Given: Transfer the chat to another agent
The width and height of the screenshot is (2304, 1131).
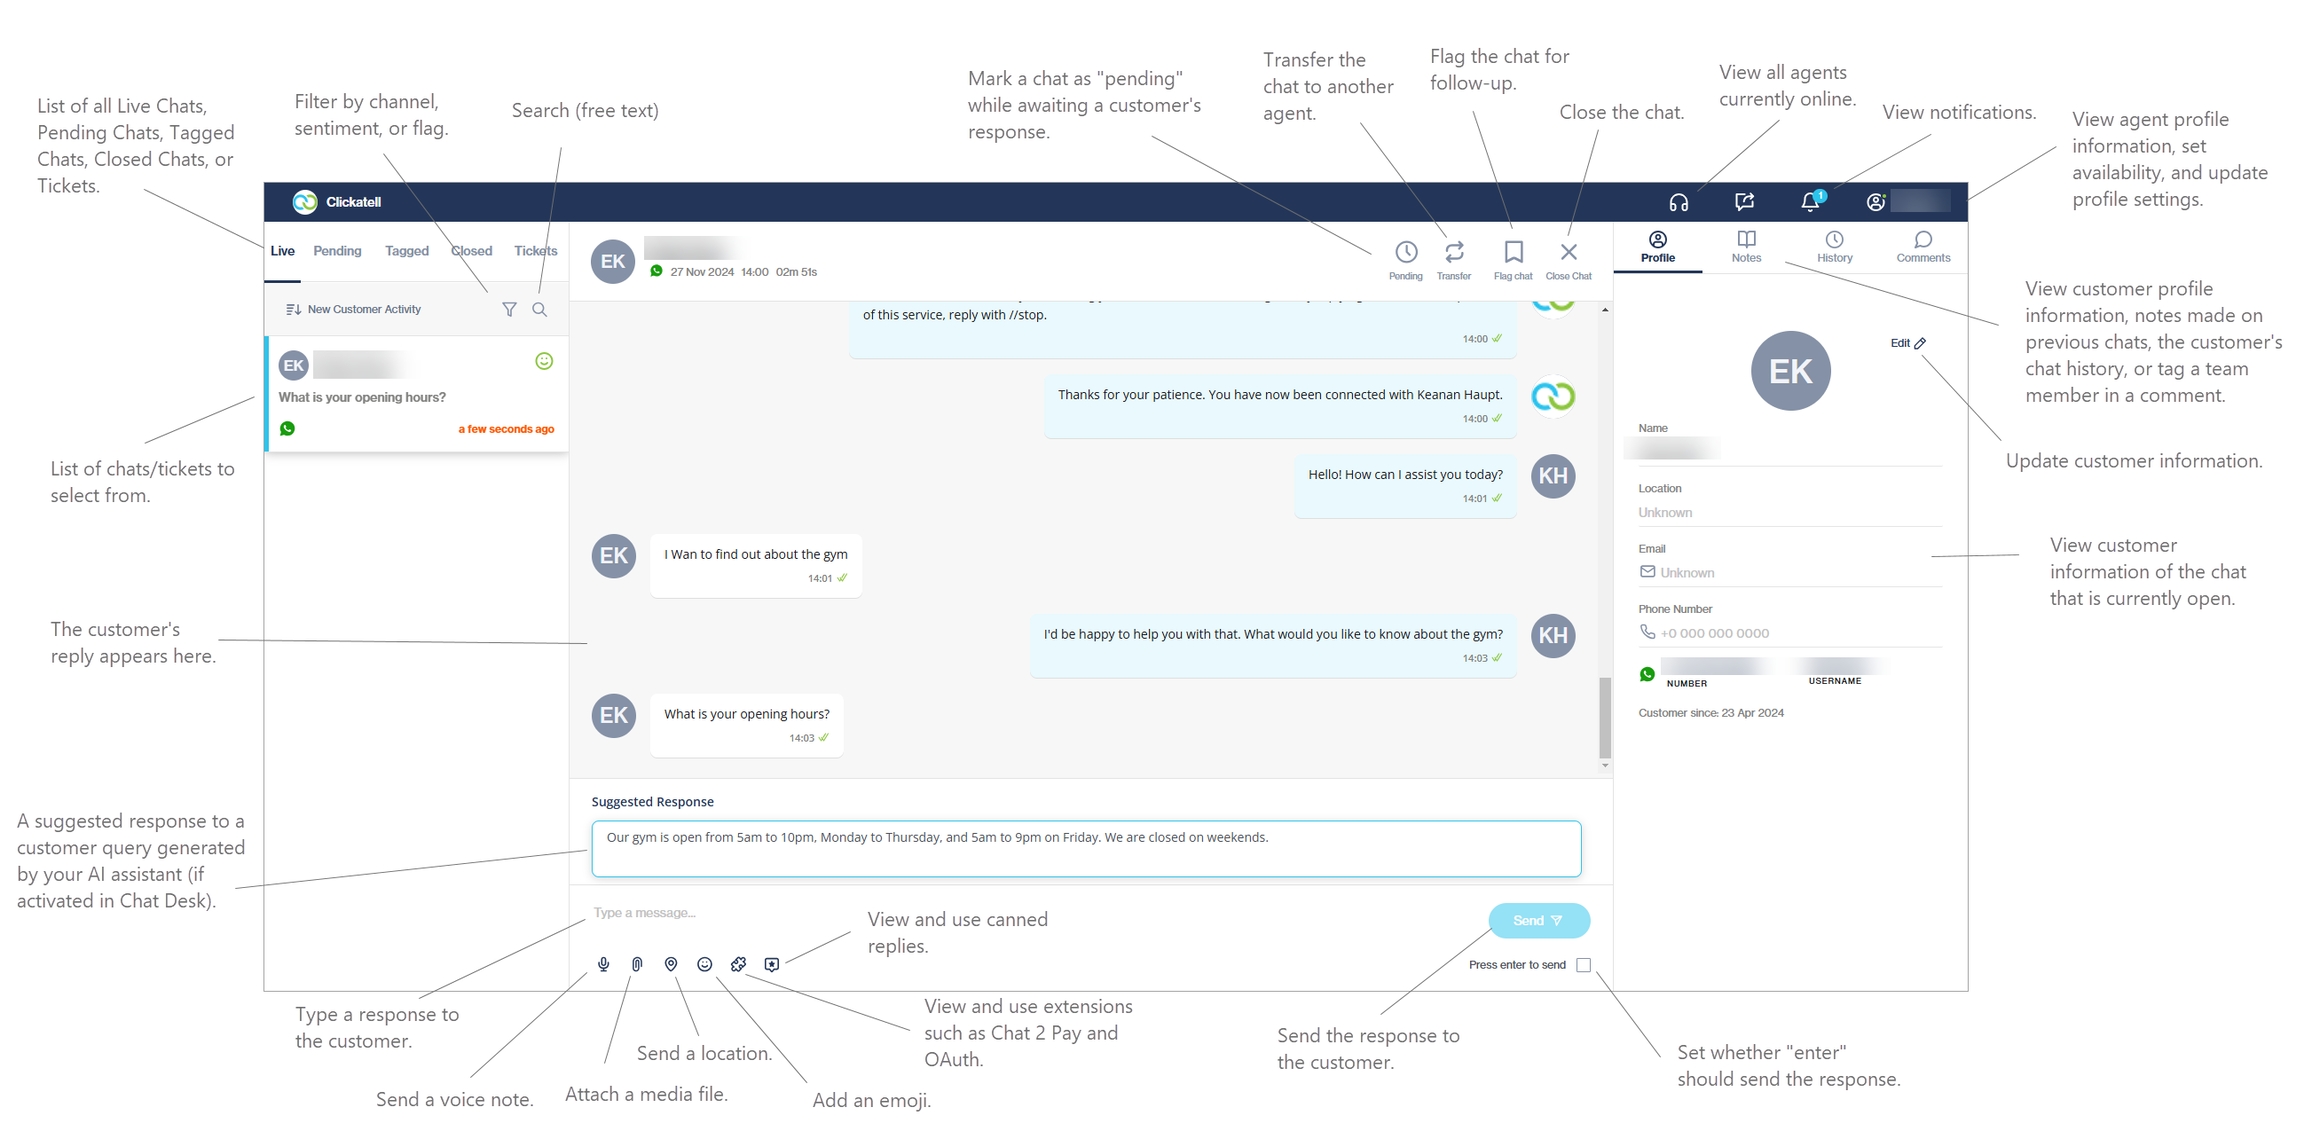Looking at the screenshot, I should [x=1454, y=253].
